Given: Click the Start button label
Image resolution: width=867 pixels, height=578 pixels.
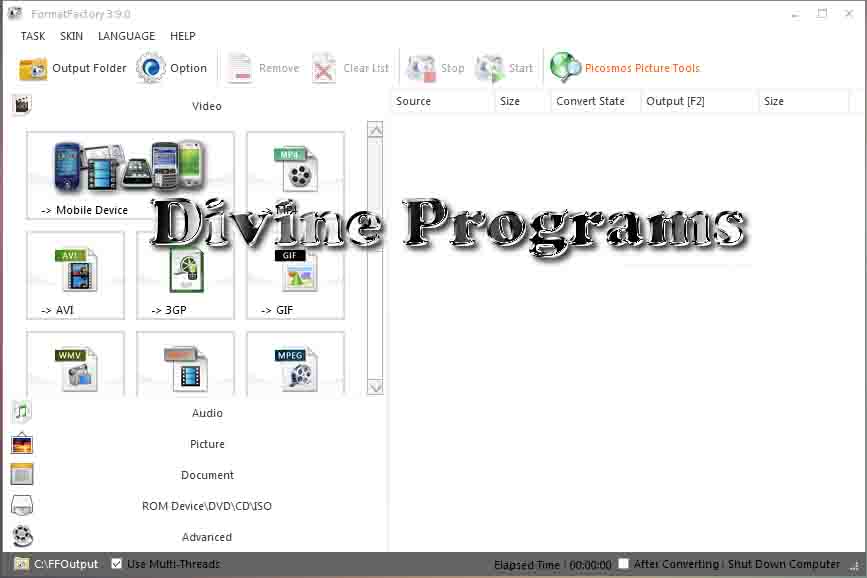Looking at the screenshot, I should (x=520, y=68).
